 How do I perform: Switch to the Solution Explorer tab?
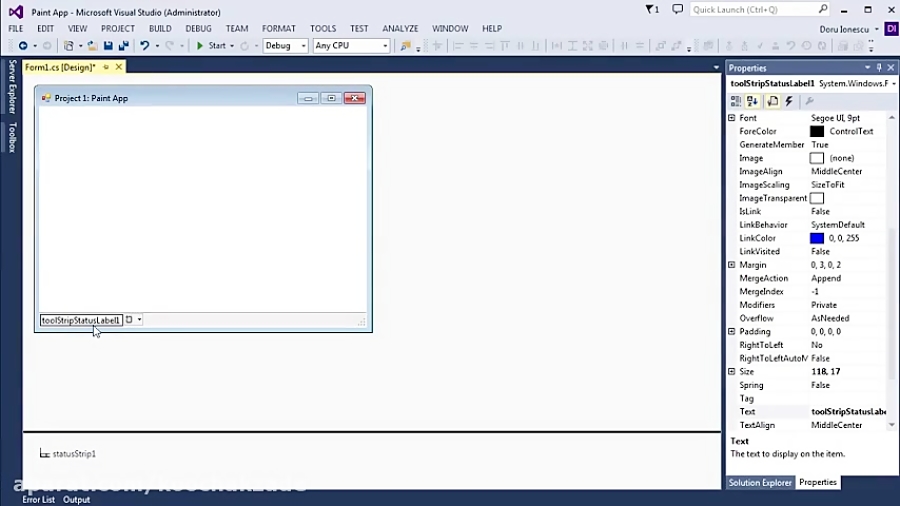point(760,482)
